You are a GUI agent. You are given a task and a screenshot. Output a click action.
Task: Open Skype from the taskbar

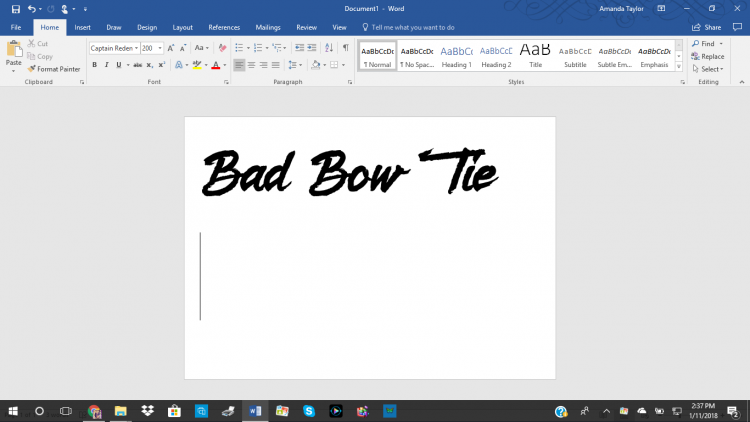[309, 411]
